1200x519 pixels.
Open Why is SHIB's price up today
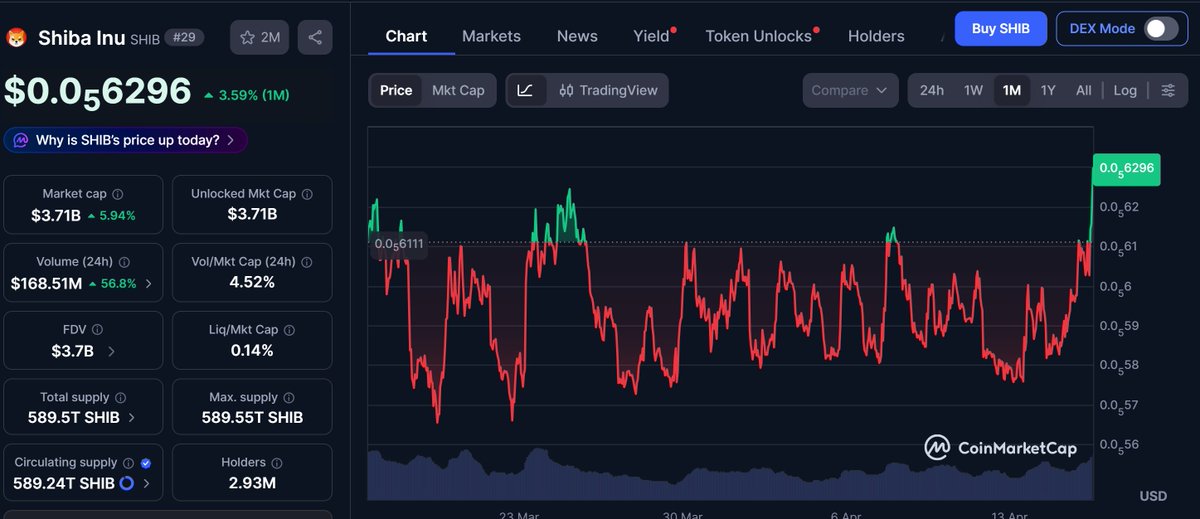click(x=126, y=140)
